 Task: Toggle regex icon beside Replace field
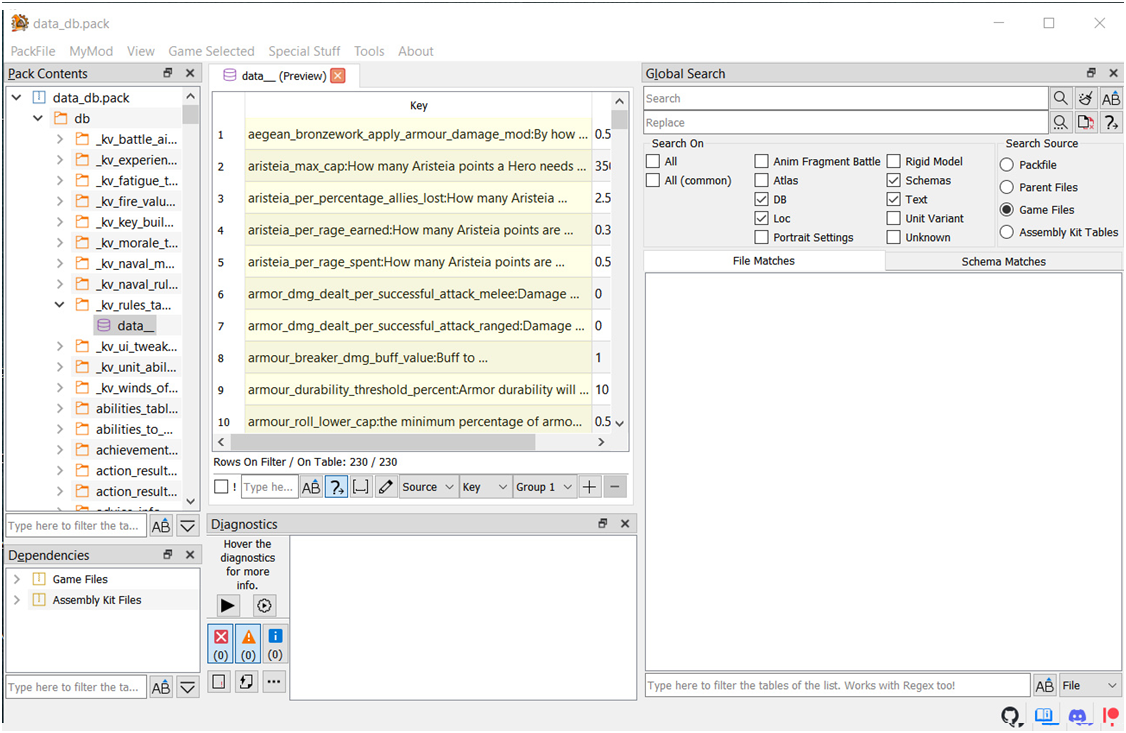pos(1111,123)
